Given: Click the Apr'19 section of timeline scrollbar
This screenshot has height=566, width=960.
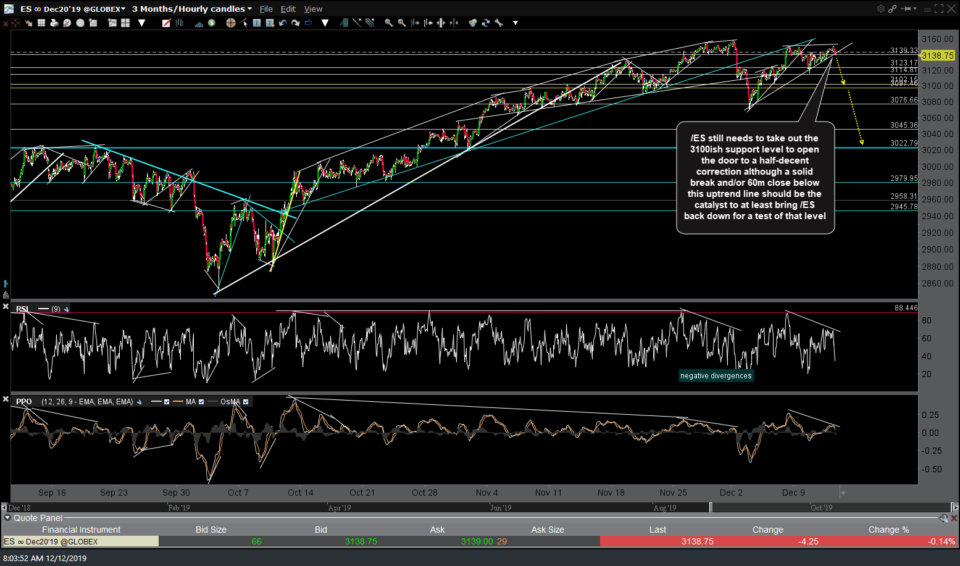Looking at the screenshot, I should [x=339, y=508].
